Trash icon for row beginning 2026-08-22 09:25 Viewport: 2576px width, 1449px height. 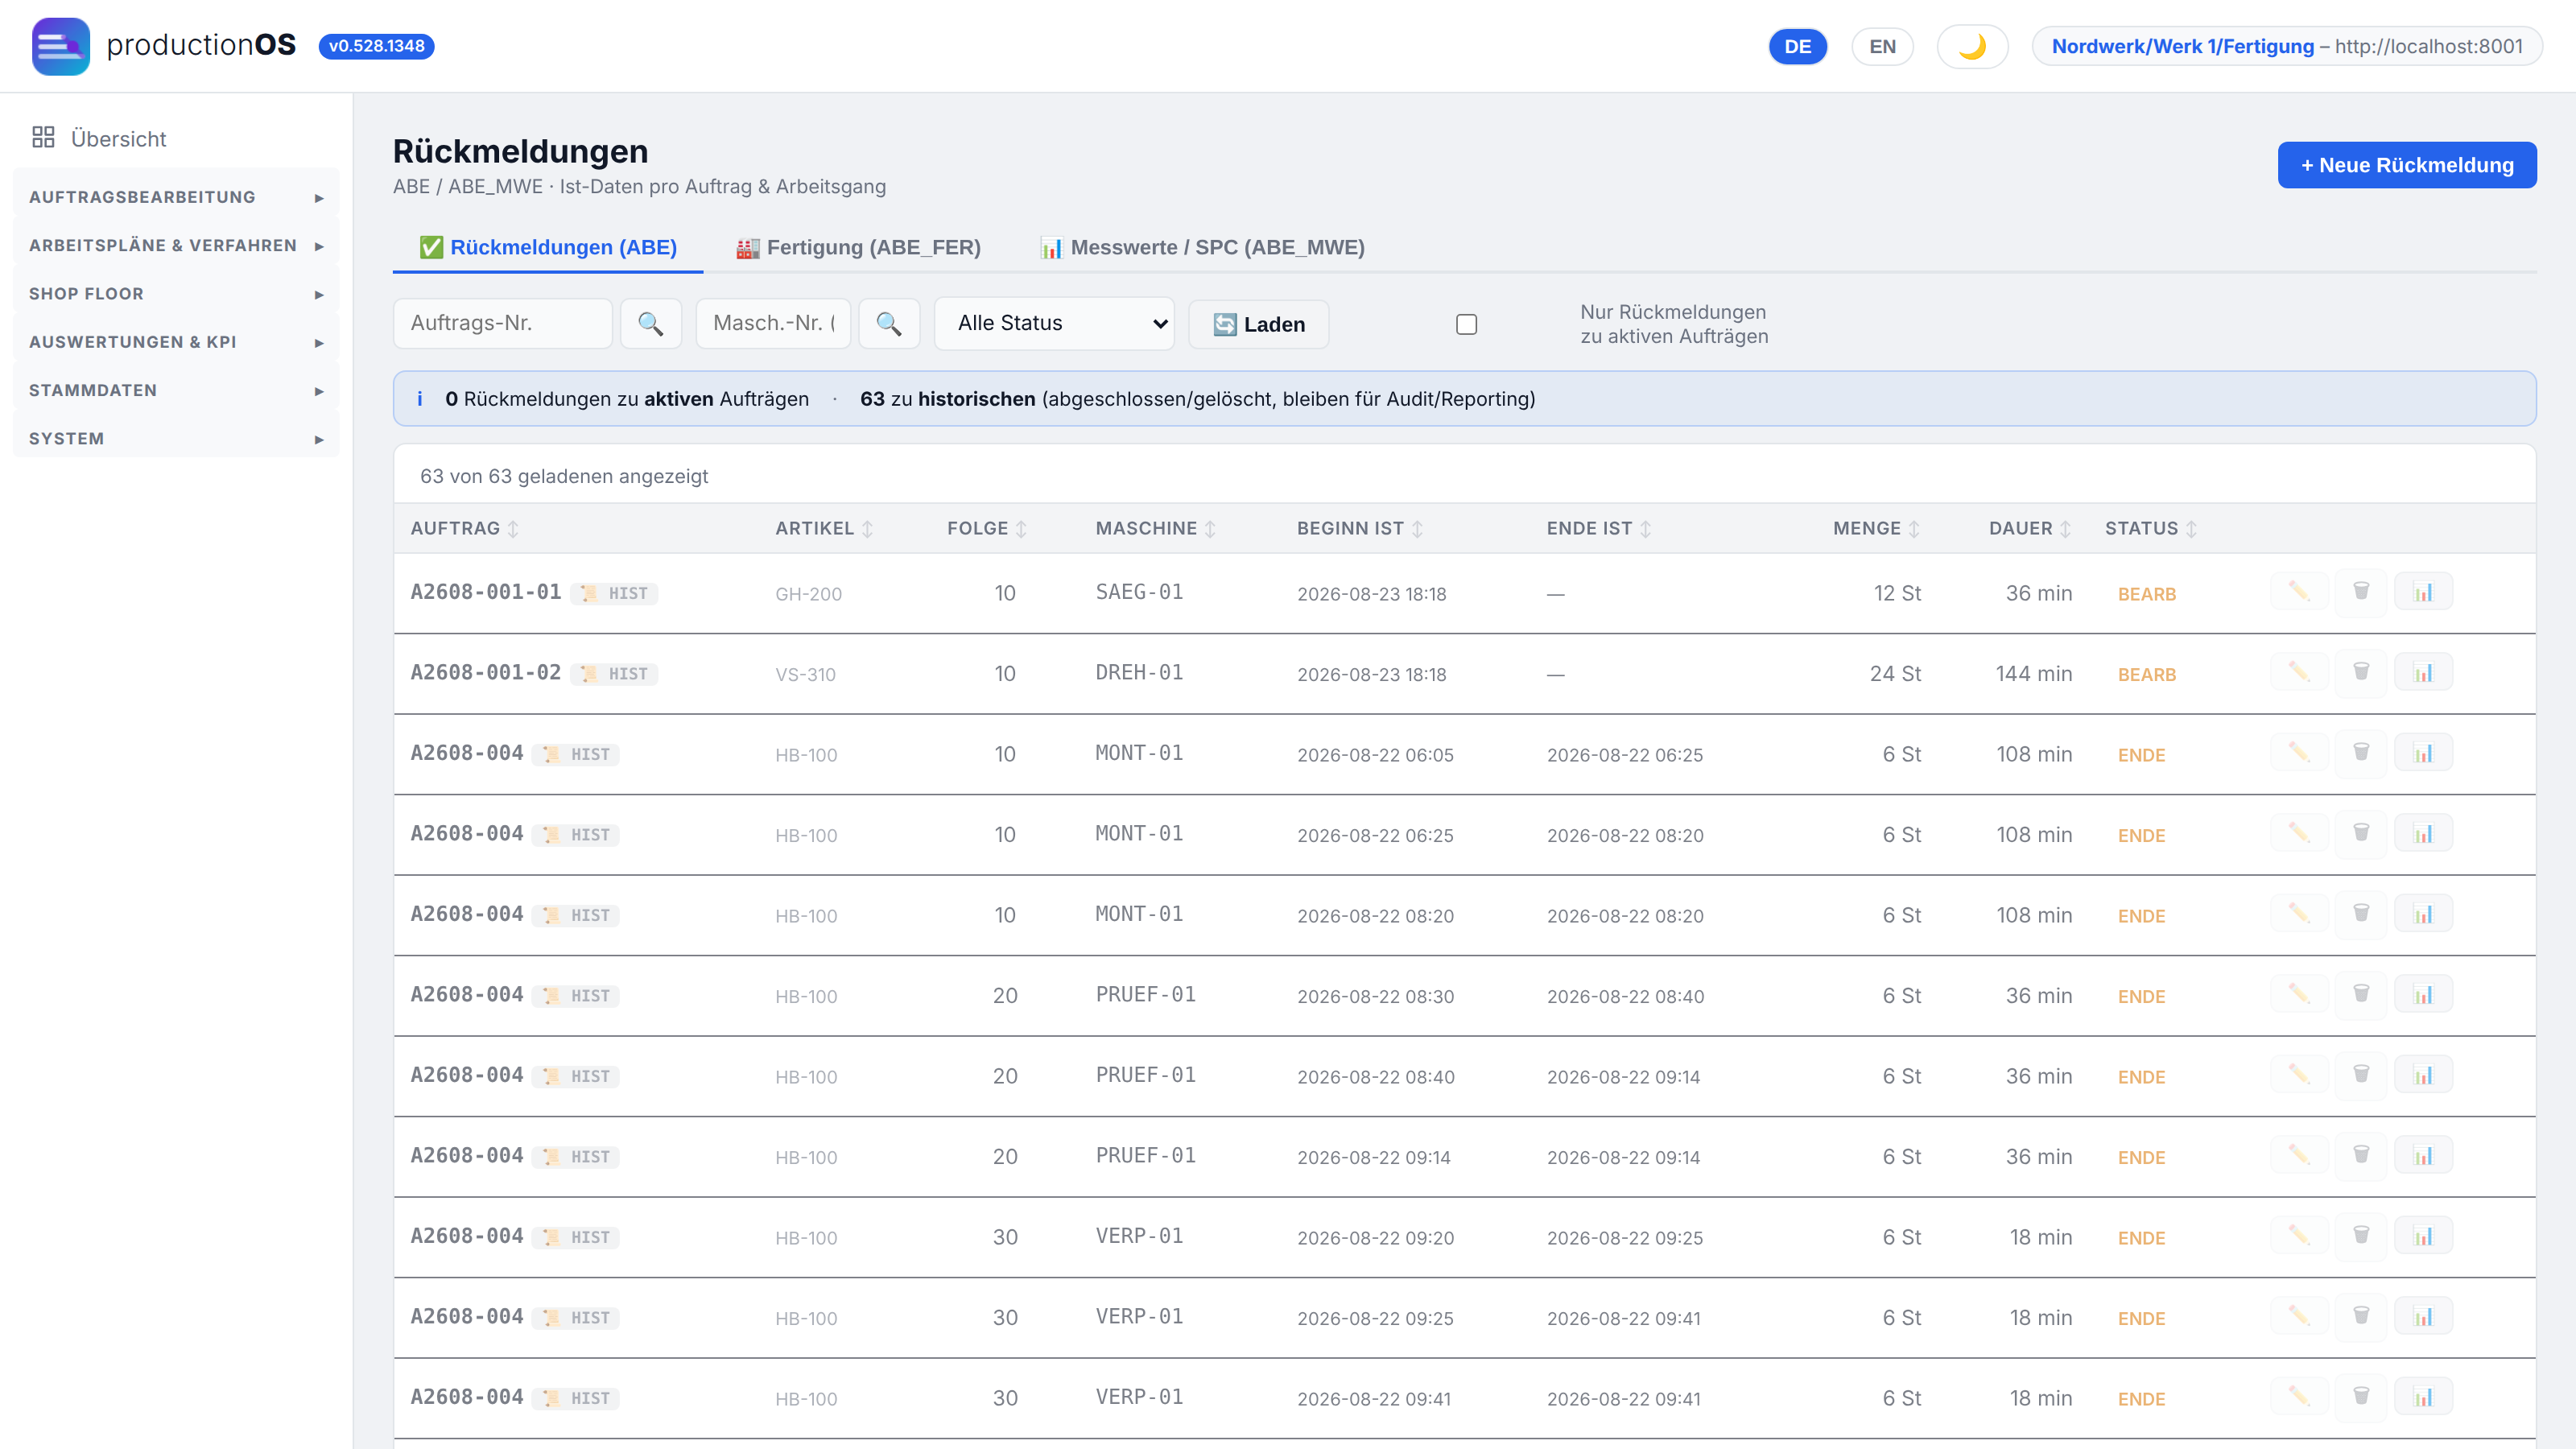[2361, 1316]
